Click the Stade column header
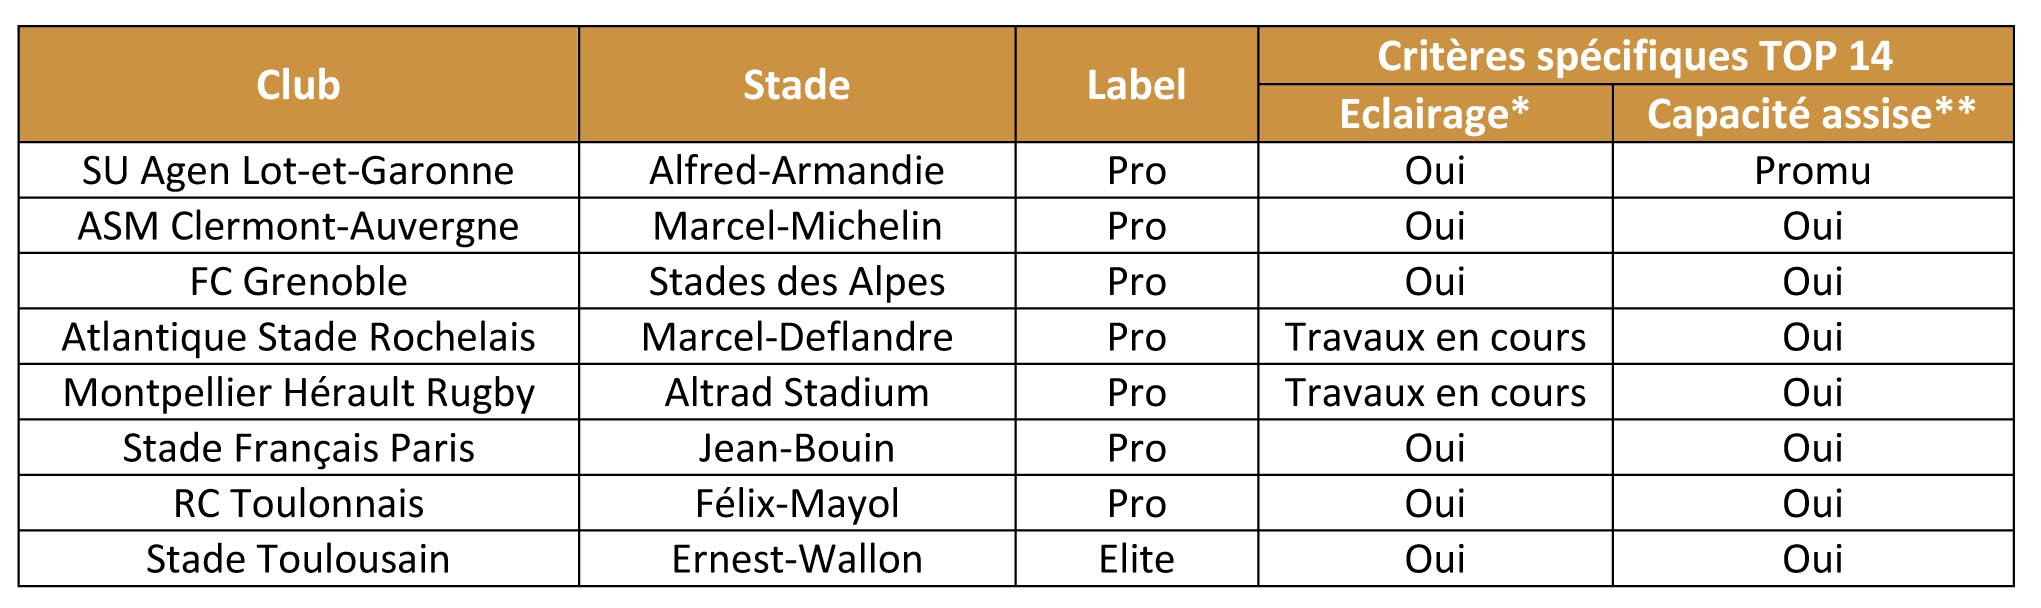Screen dimensions: 2041x608 tap(796, 85)
